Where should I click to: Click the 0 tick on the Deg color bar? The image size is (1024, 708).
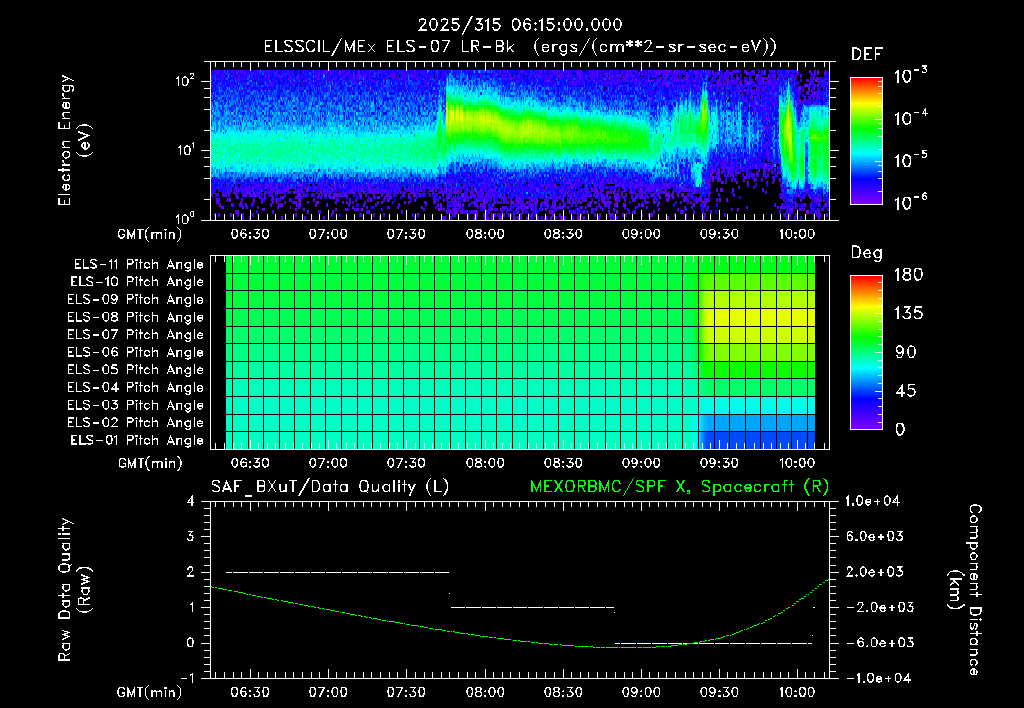coord(900,430)
